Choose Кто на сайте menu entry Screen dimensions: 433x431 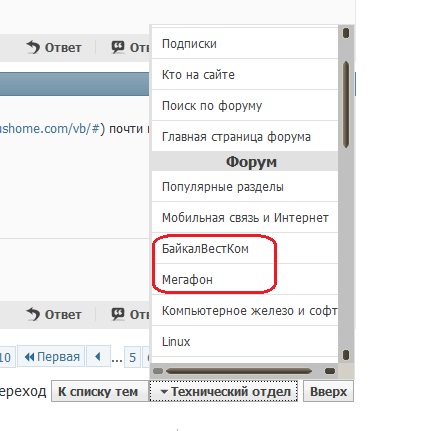(x=245, y=74)
